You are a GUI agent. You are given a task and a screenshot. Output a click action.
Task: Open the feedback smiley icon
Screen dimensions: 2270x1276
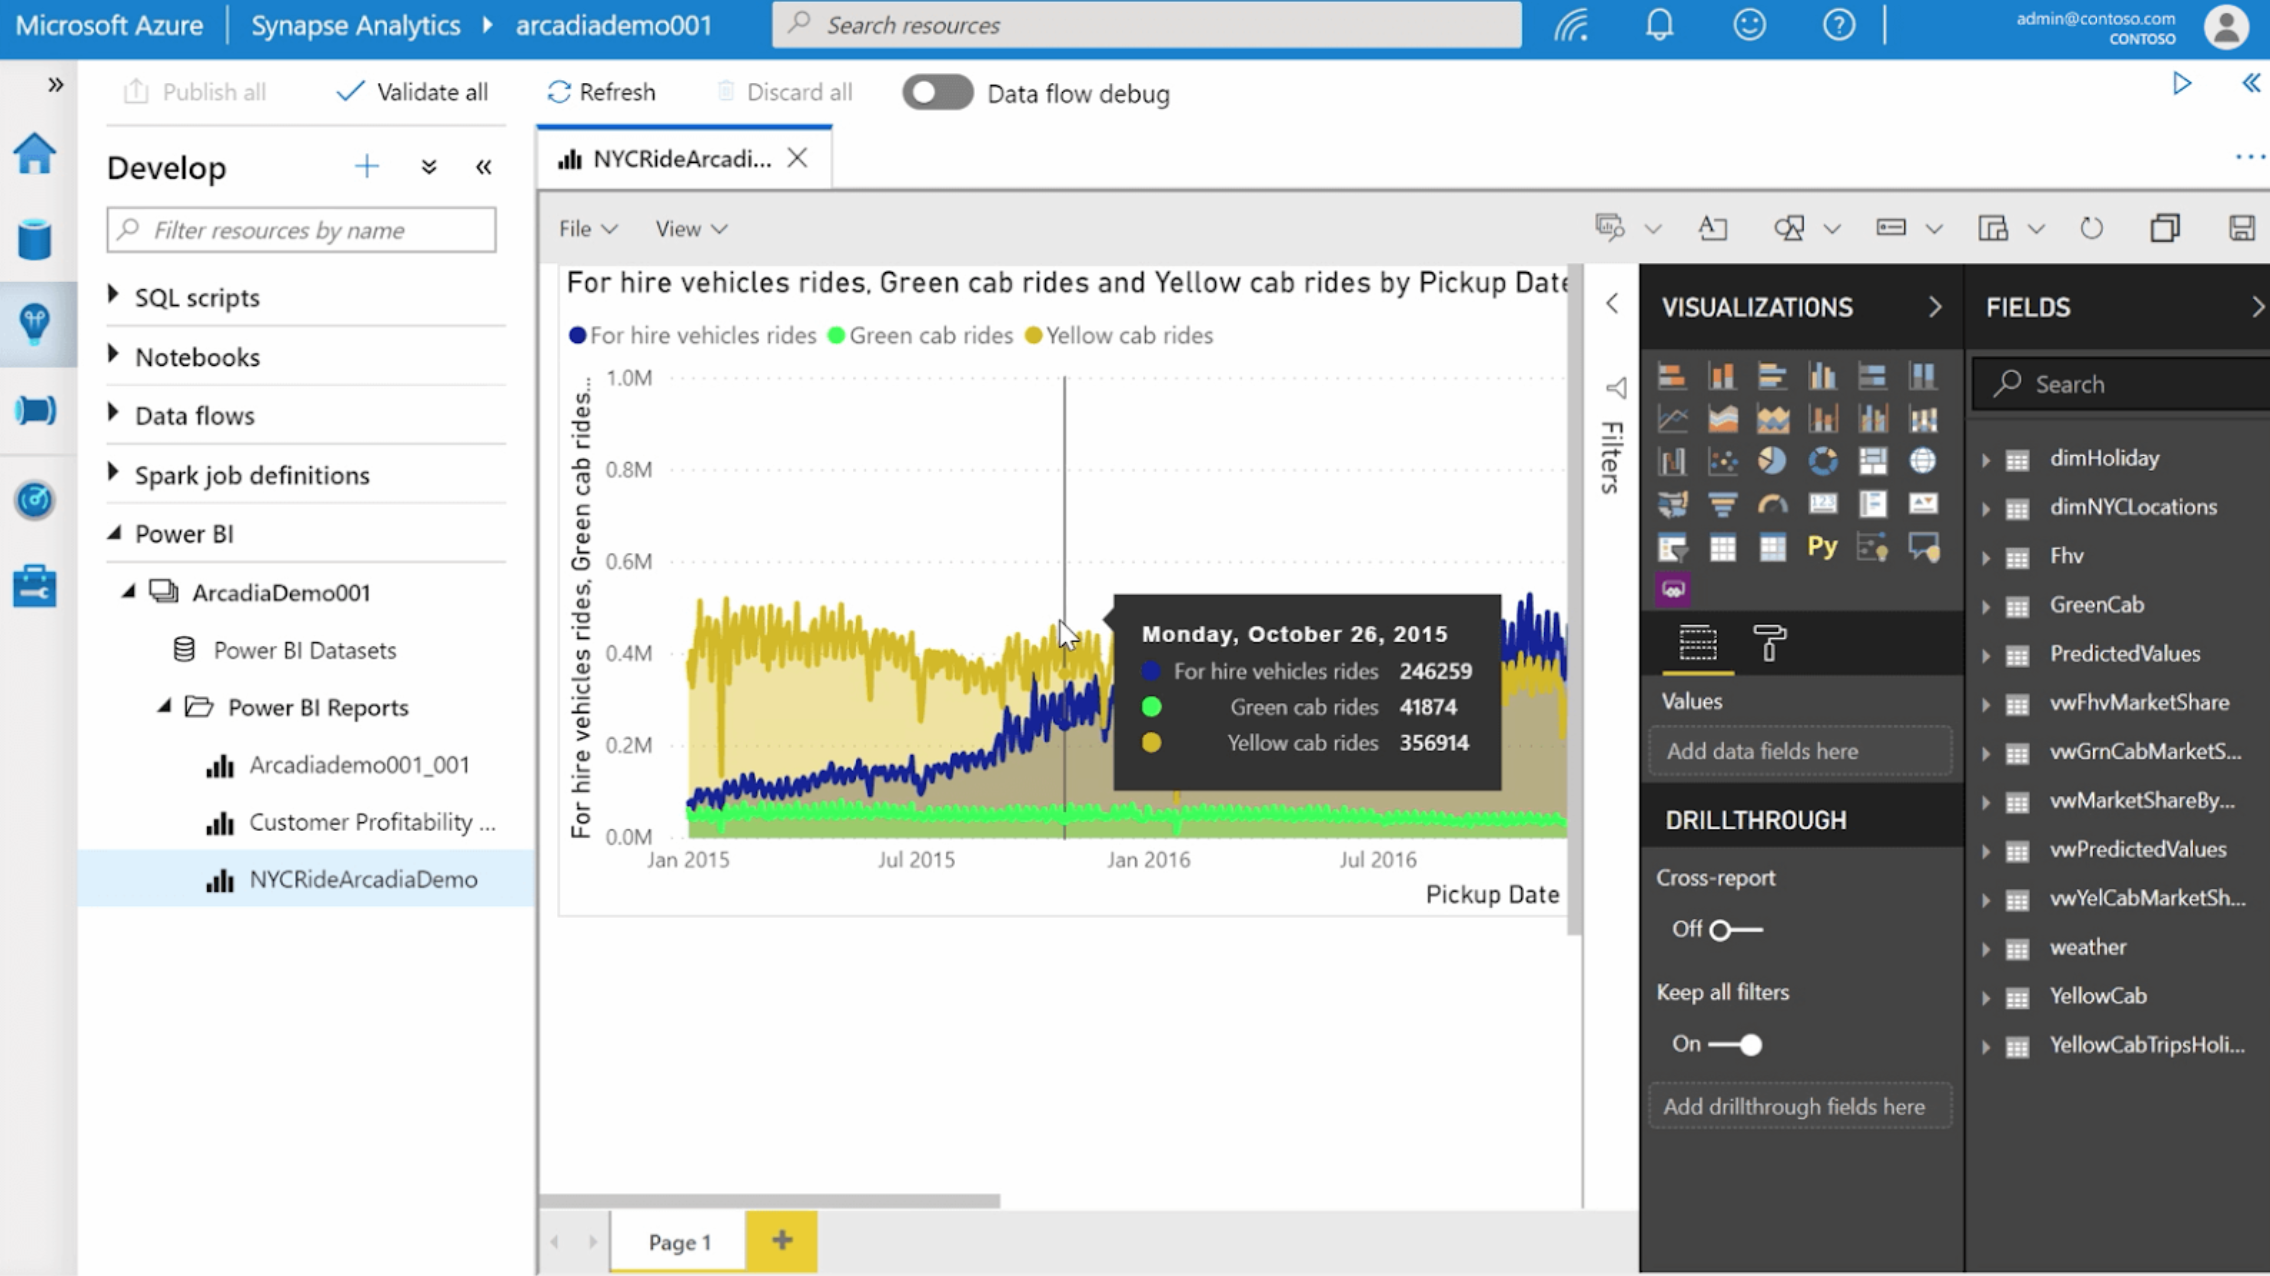1749,24
